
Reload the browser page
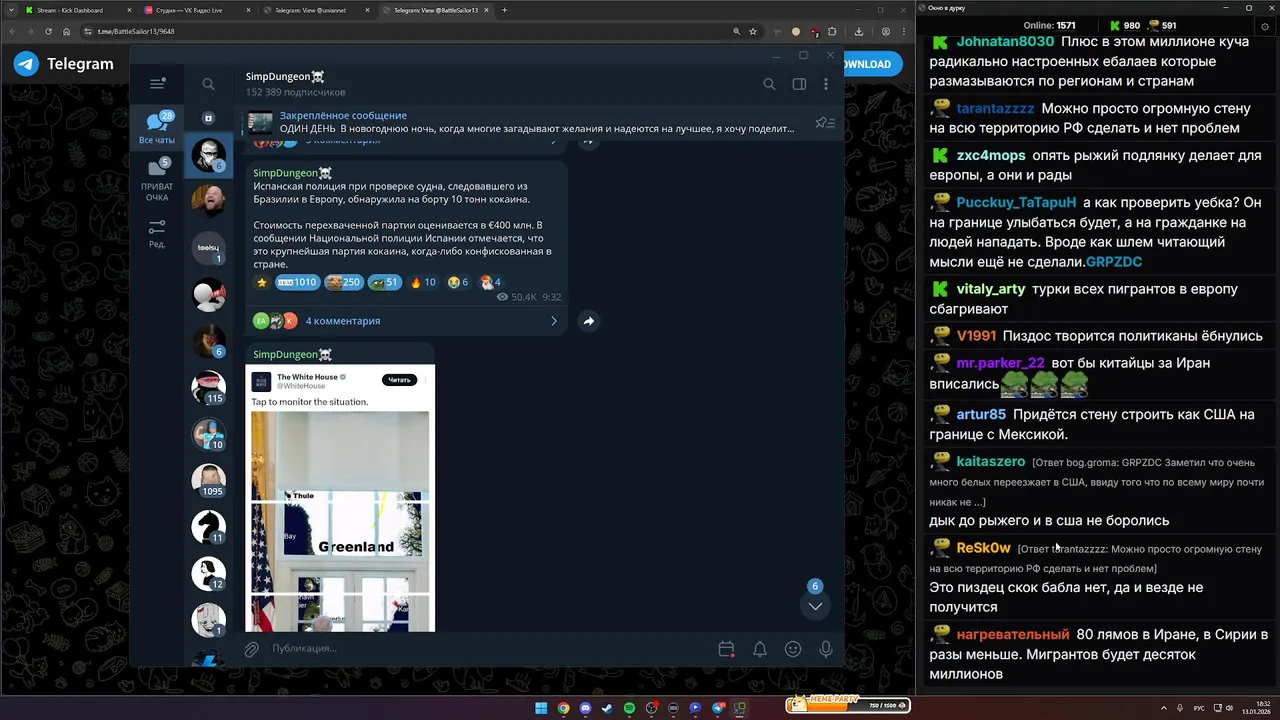coord(48,31)
